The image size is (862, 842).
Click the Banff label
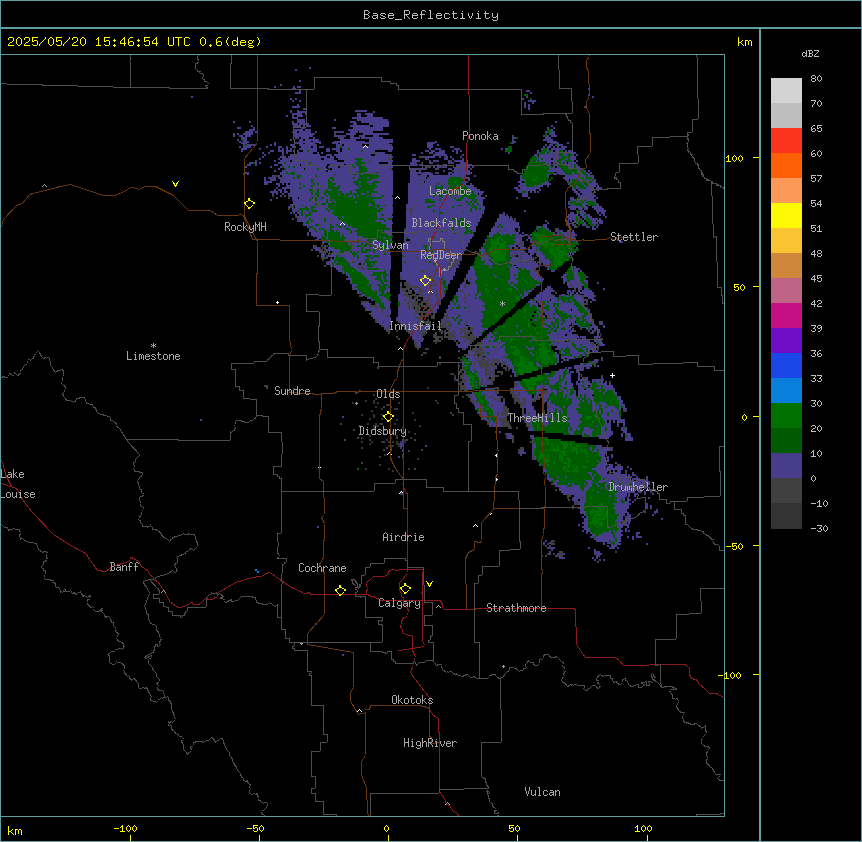tap(124, 567)
